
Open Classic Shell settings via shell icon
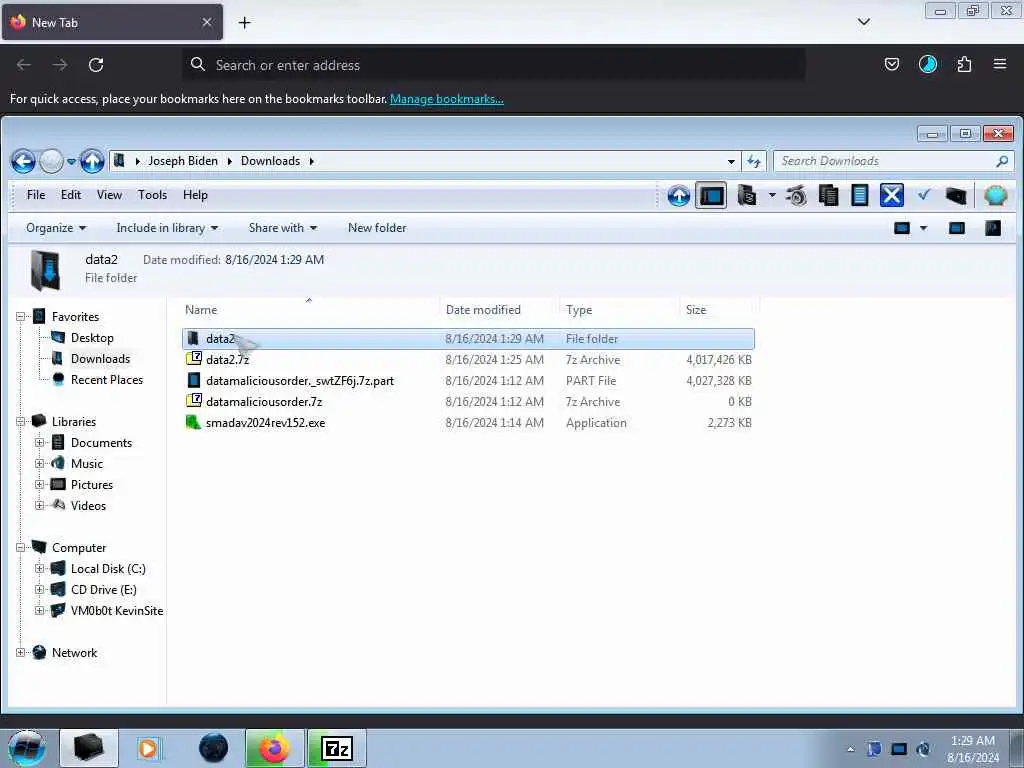pyautogui.click(x=995, y=195)
